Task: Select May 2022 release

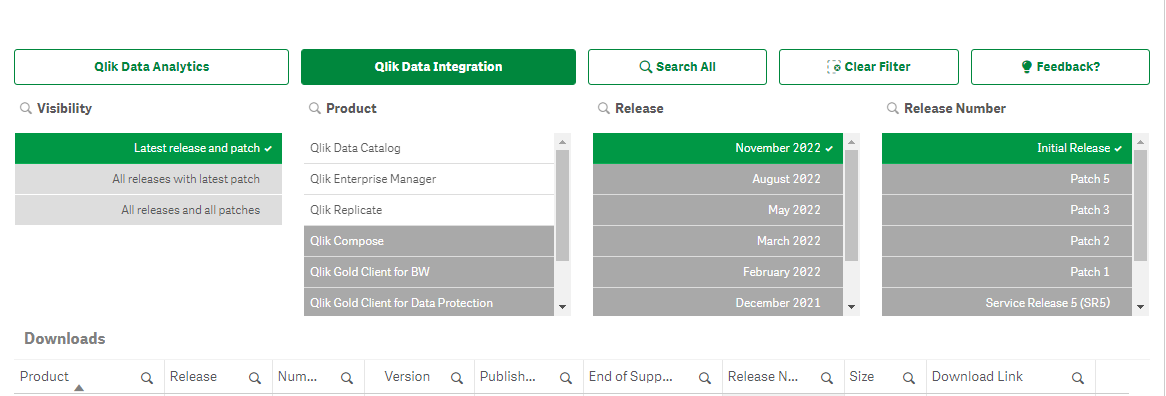Action: point(718,210)
